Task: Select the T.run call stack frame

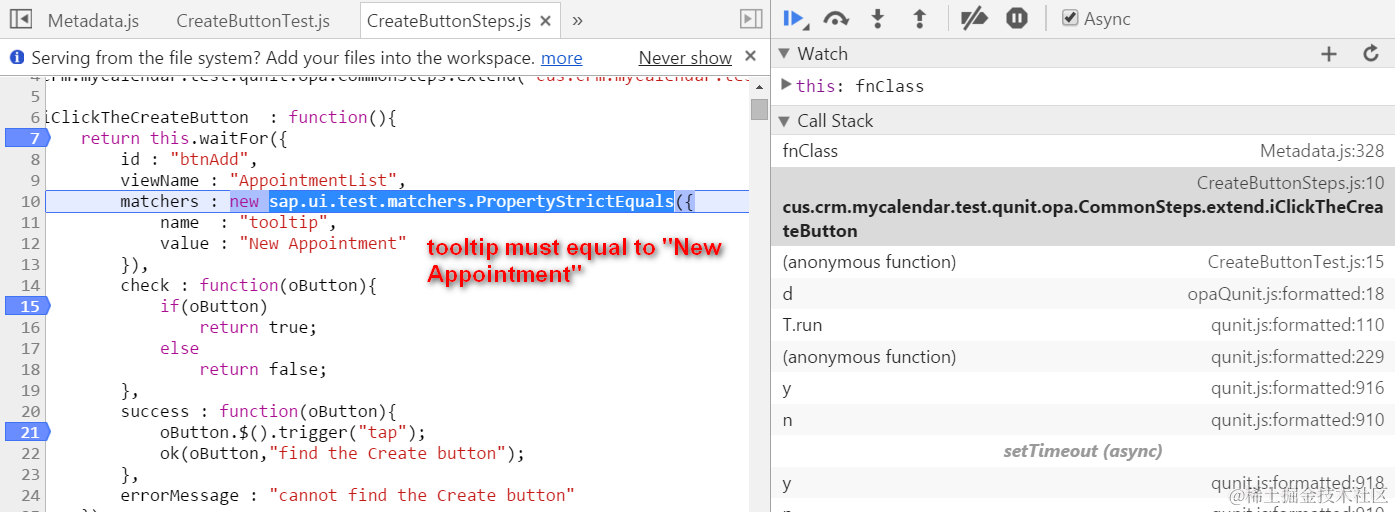Action: (1083, 325)
